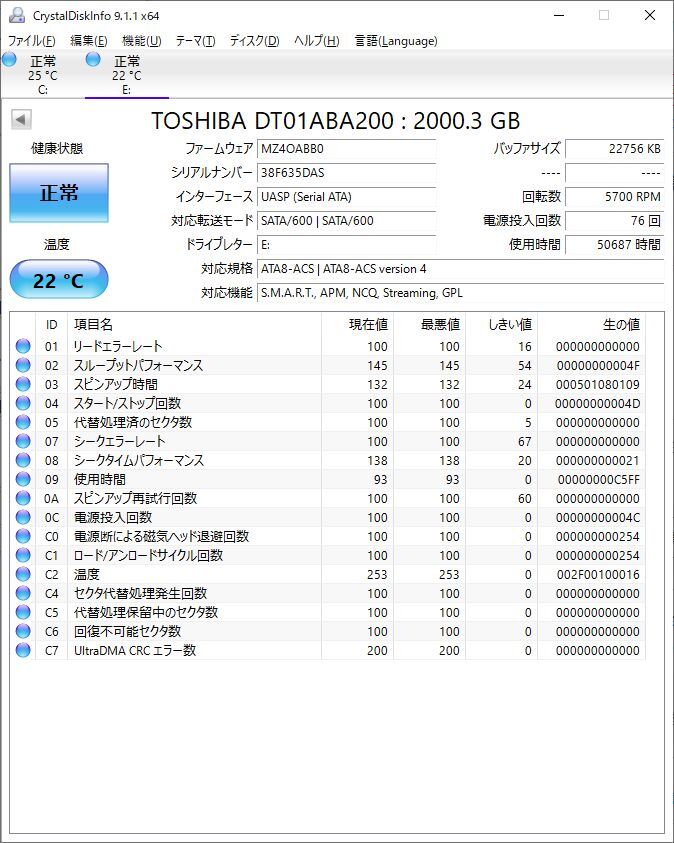Click current value 200 of UltraDMA CRC エラー数
The height and width of the screenshot is (843, 674).
(x=377, y=651)
